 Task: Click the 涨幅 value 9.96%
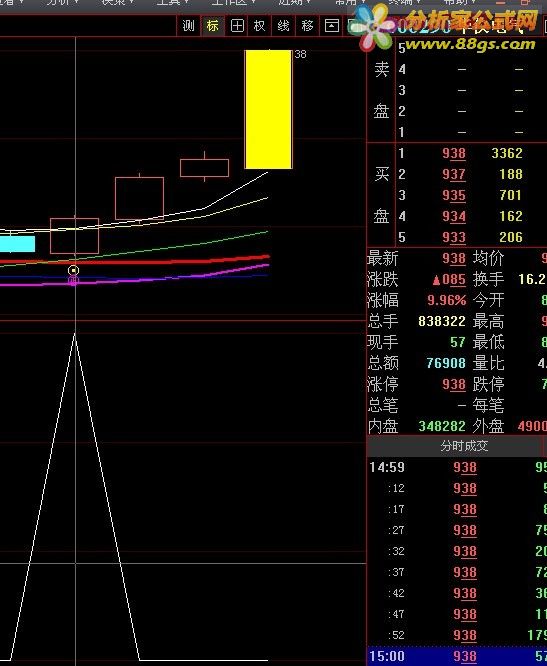(x=447, y=301)
